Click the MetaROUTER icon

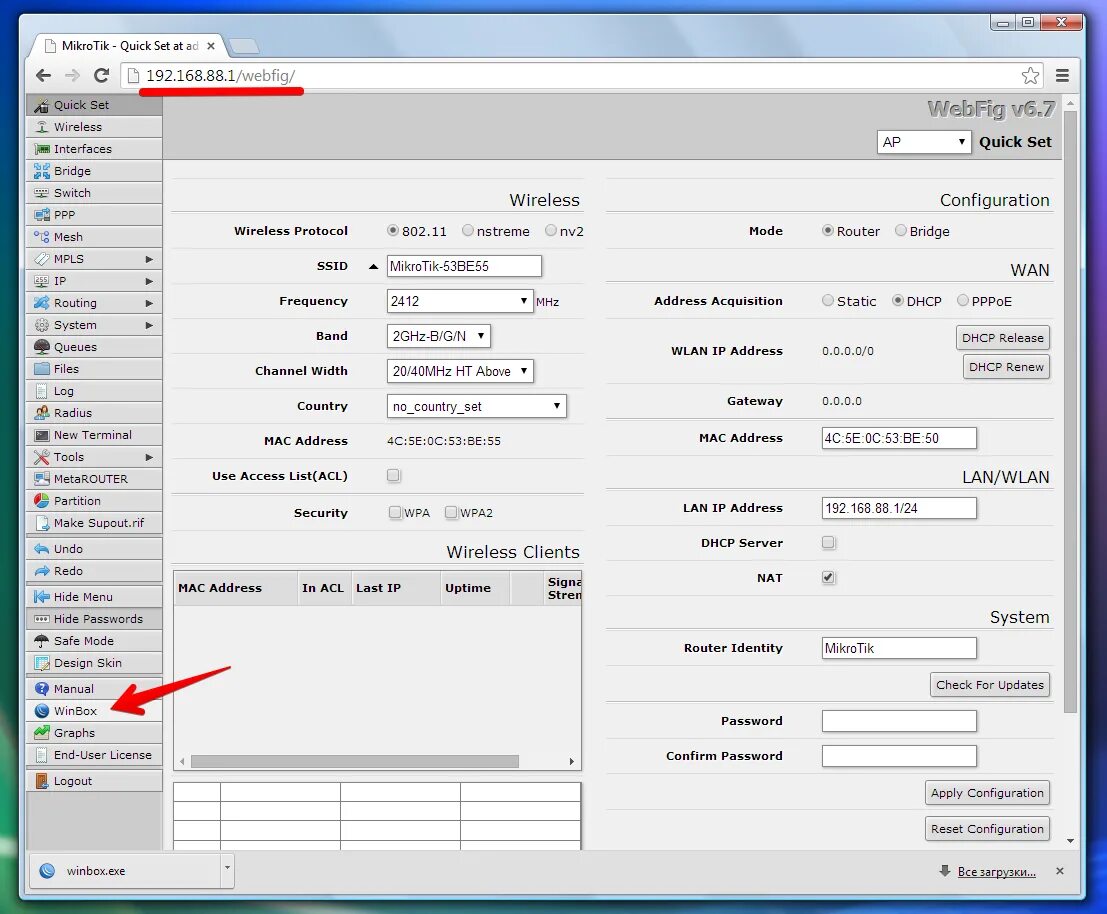42,479
